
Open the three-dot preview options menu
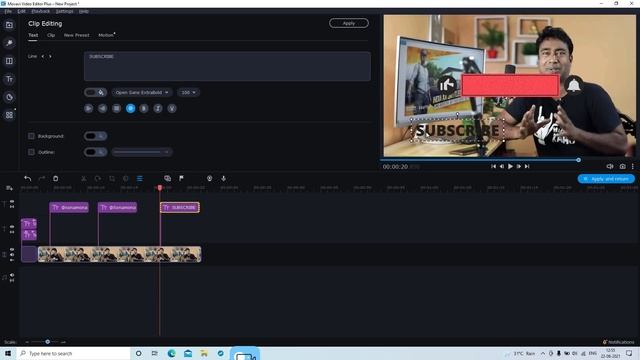633,167
